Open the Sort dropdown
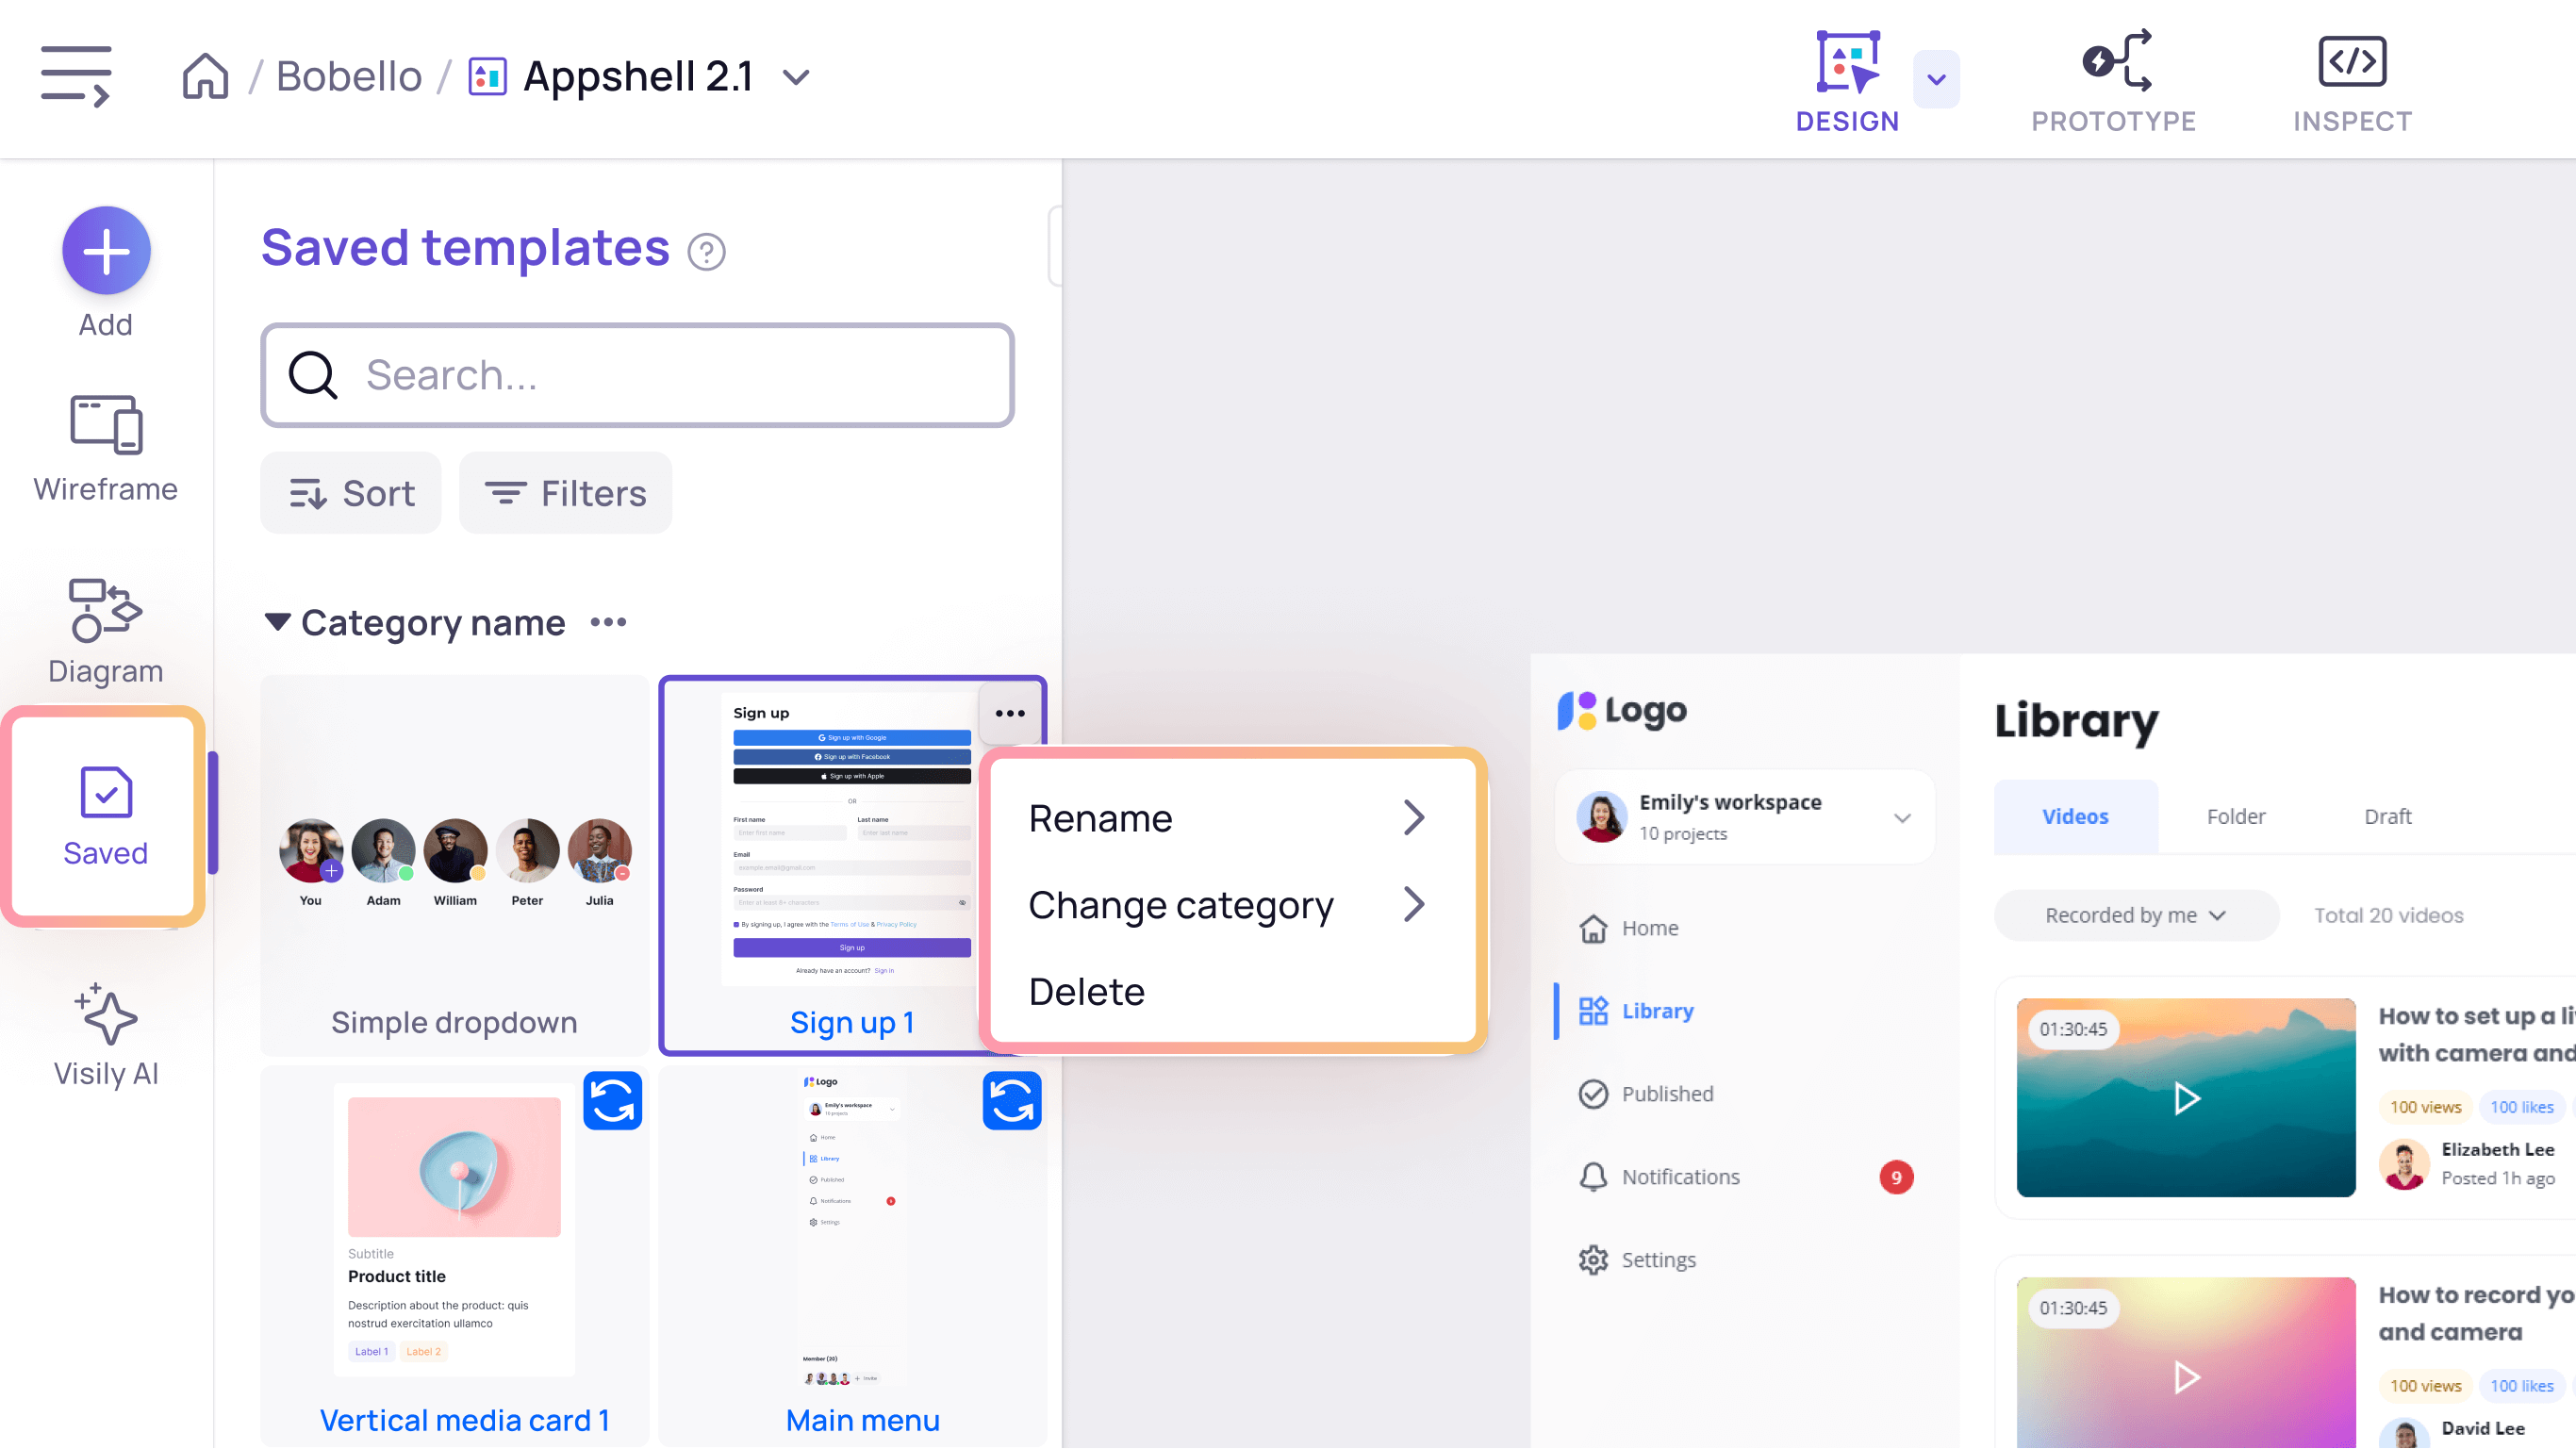The image size is (2576, 1449). pyautogui.click(x=352, y=494)
